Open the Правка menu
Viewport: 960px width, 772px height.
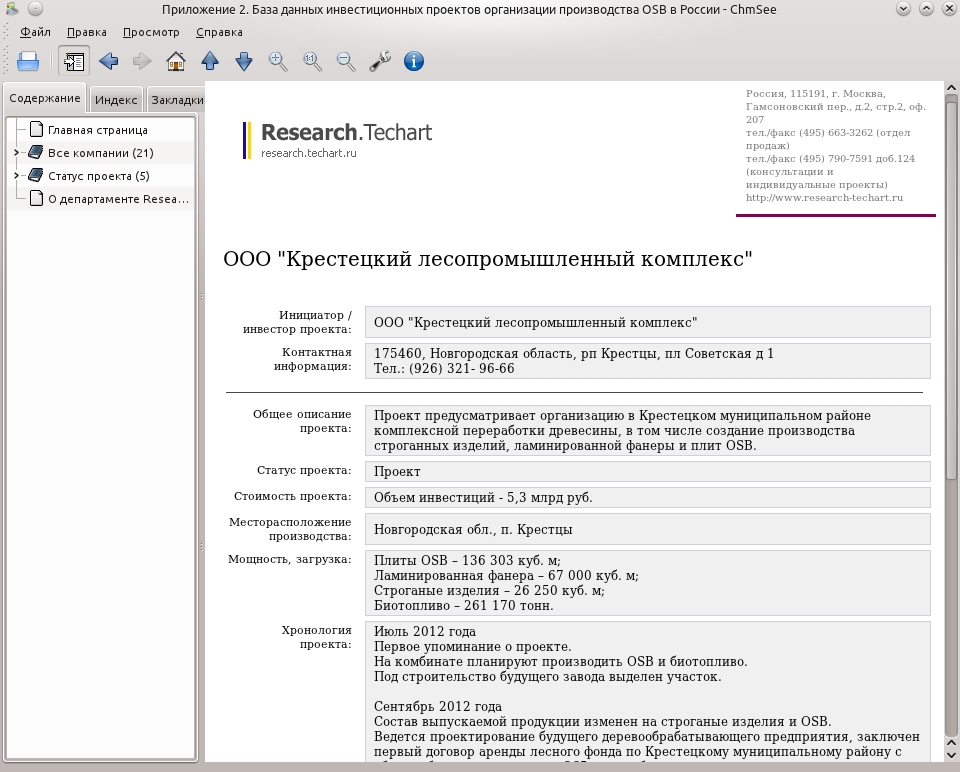86,32
